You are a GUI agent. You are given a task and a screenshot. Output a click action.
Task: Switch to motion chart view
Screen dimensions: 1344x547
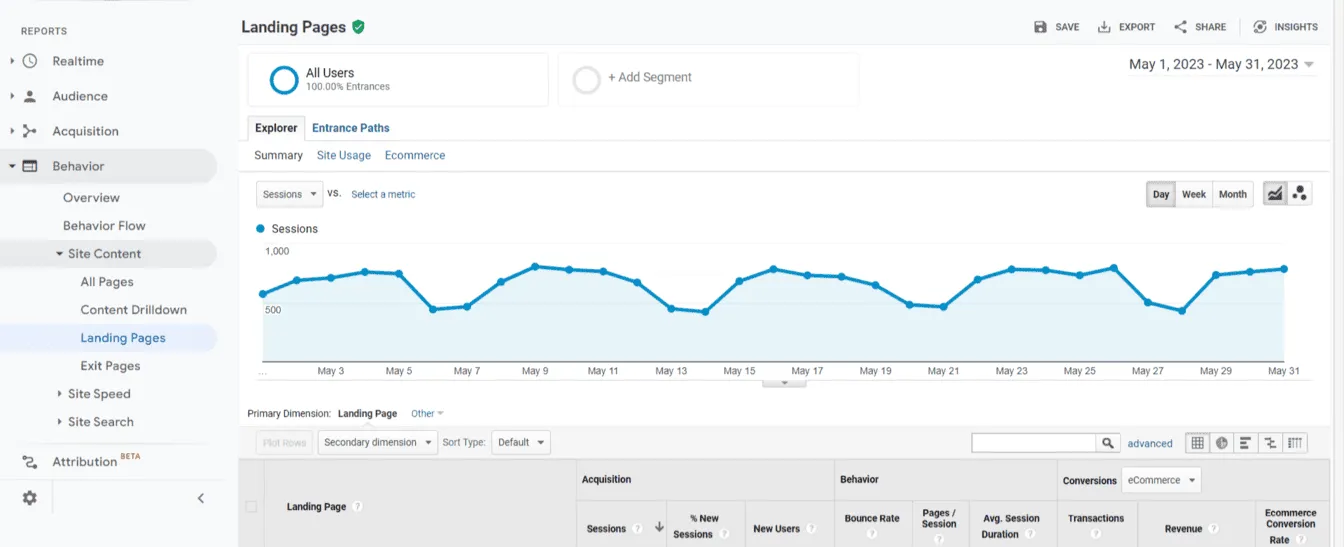pyautogui.click(x=1300, y=194)
